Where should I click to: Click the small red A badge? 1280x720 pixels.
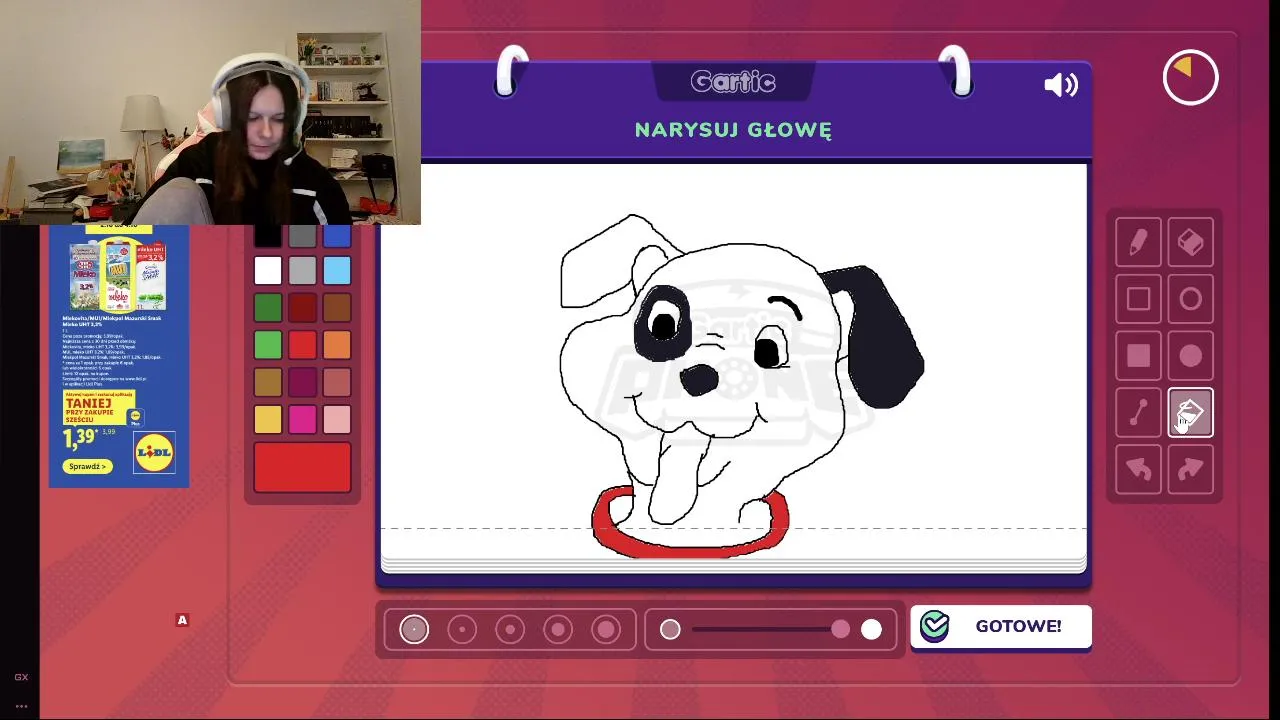click(x=182, y=620)
